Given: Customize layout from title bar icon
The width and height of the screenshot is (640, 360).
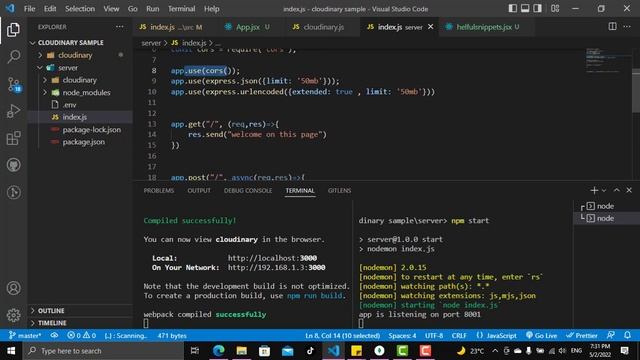Looking at the screenshot, I should [x=555, y=9].
